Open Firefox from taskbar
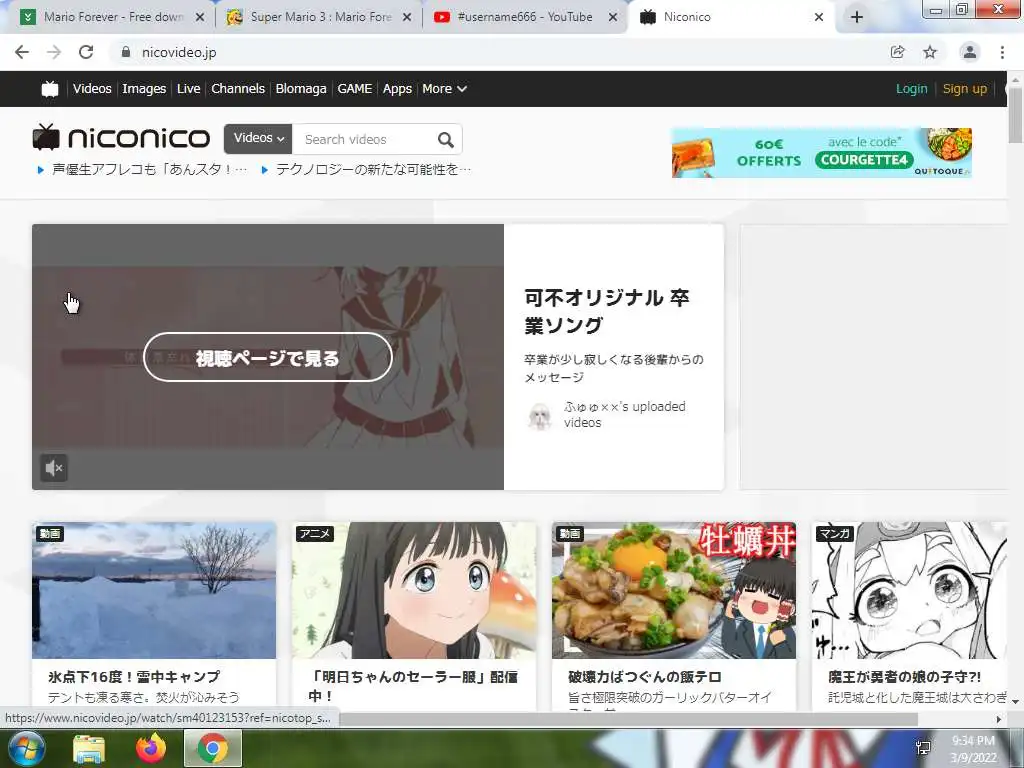The height and width of the screenshot is (768, 1024). point(151,748)
